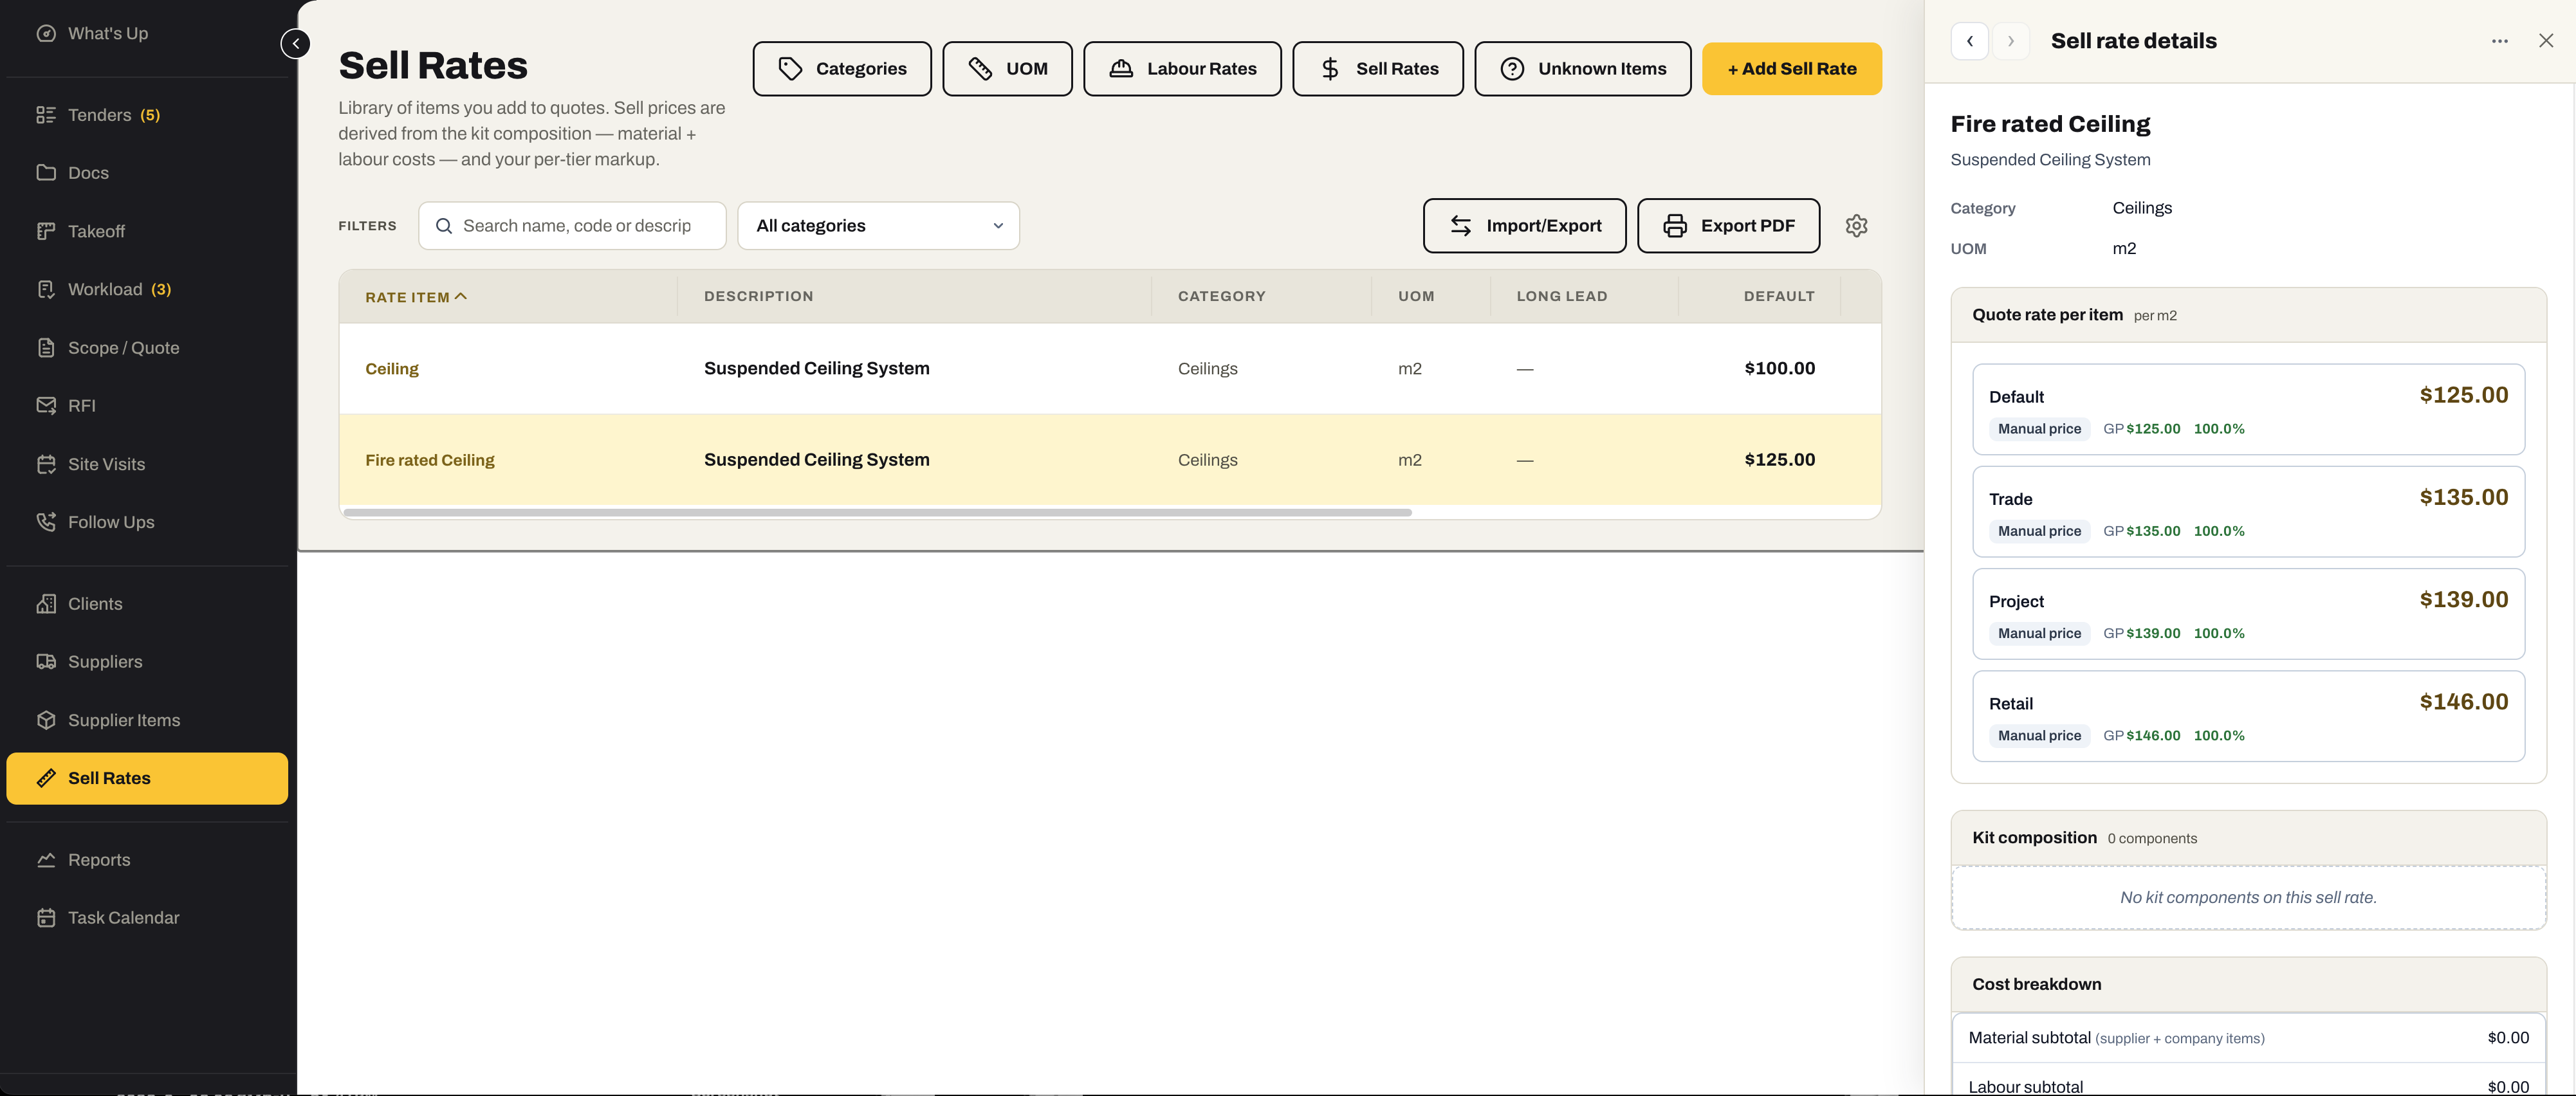Open the Ceiling rate item
This screenshot has width=2576, height=1096.
pyautogui.click(x=392, y=369)
